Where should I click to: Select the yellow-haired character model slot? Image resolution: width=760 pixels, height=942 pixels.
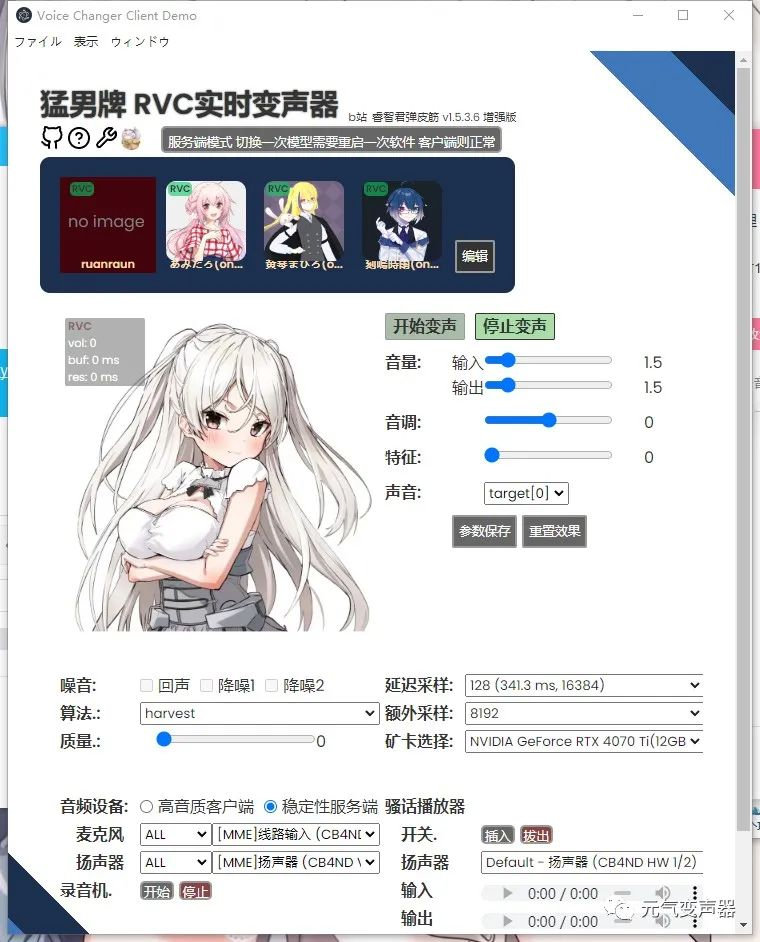304,226
